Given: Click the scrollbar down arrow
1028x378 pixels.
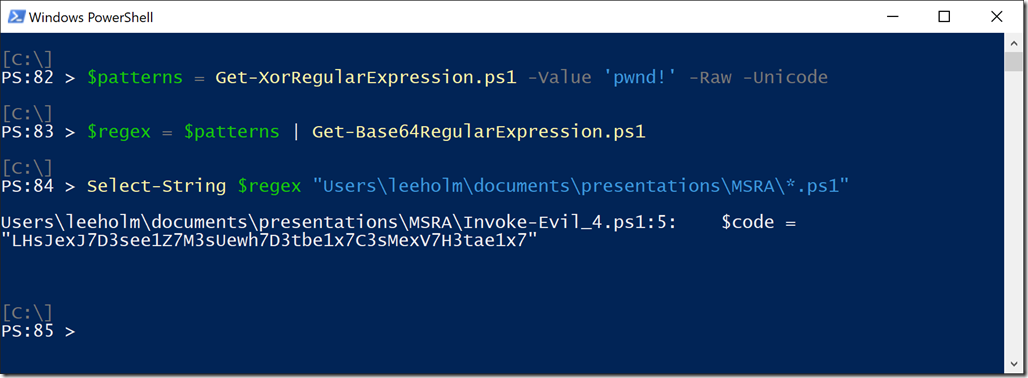Looking at the screenshot, I should pyautogui.click(x=1014, y=364).
